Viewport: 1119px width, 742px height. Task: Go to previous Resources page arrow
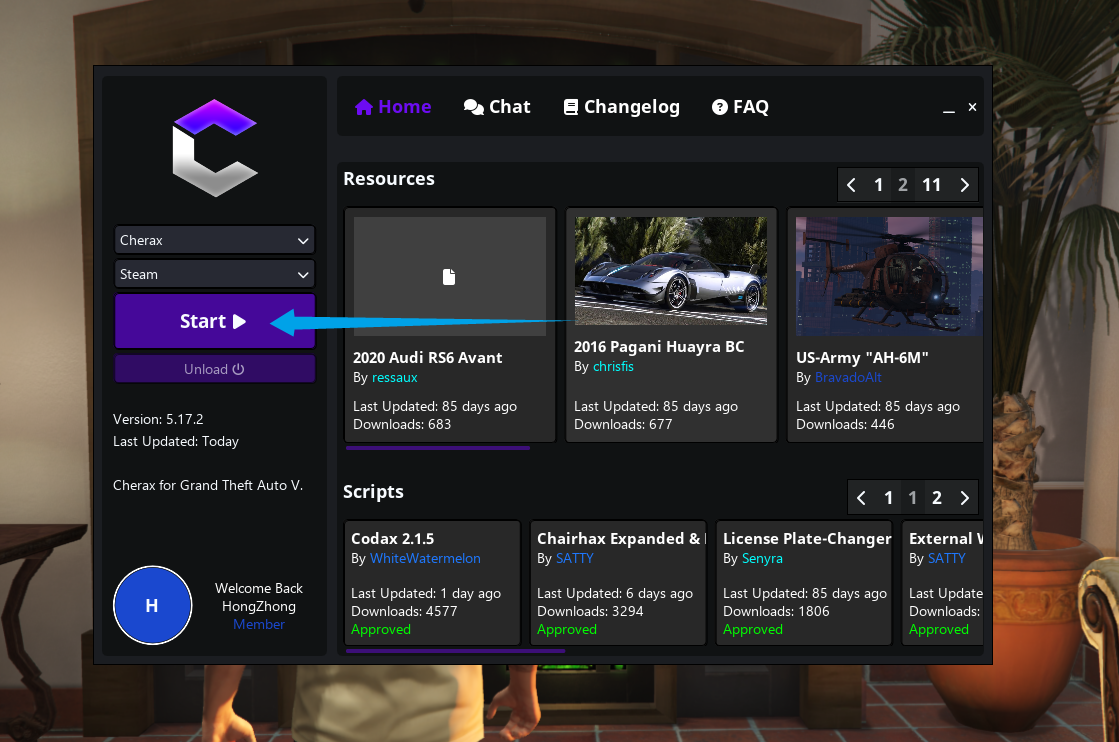point(852,185)
